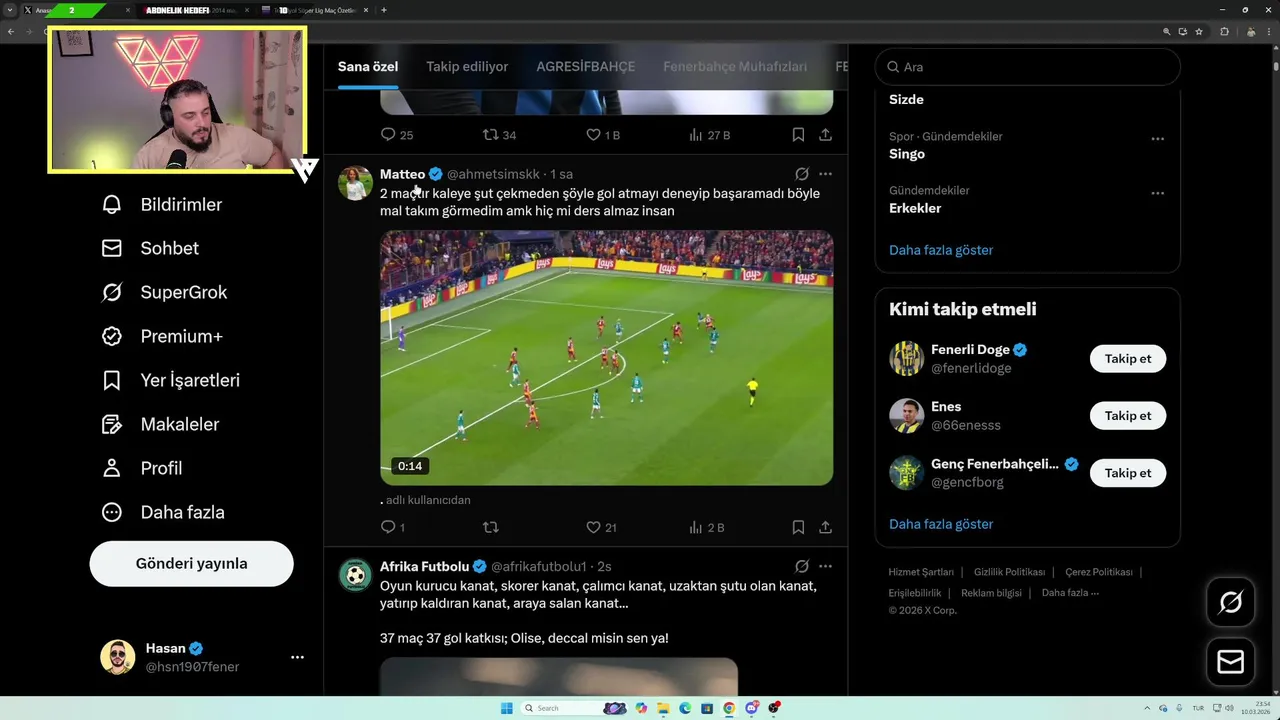Open Premium+ badge item in sidebar
1280x720 pixels.
point(162,337)
